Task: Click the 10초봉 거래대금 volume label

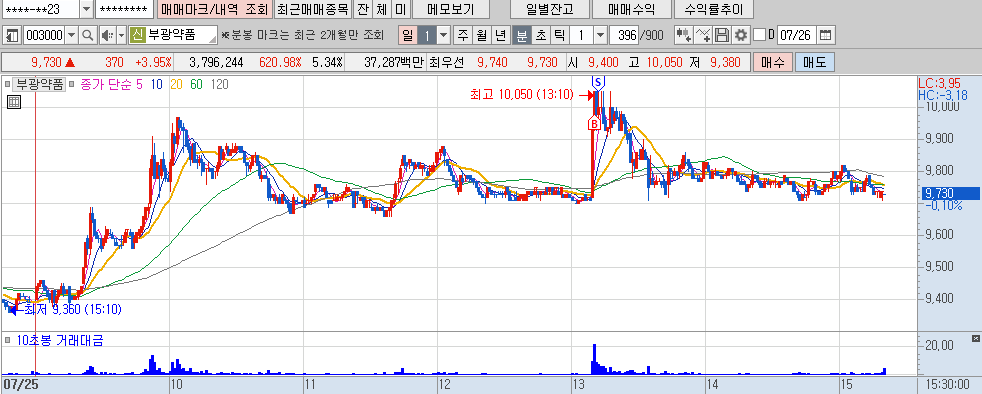Action: click(x=59, y=341)
